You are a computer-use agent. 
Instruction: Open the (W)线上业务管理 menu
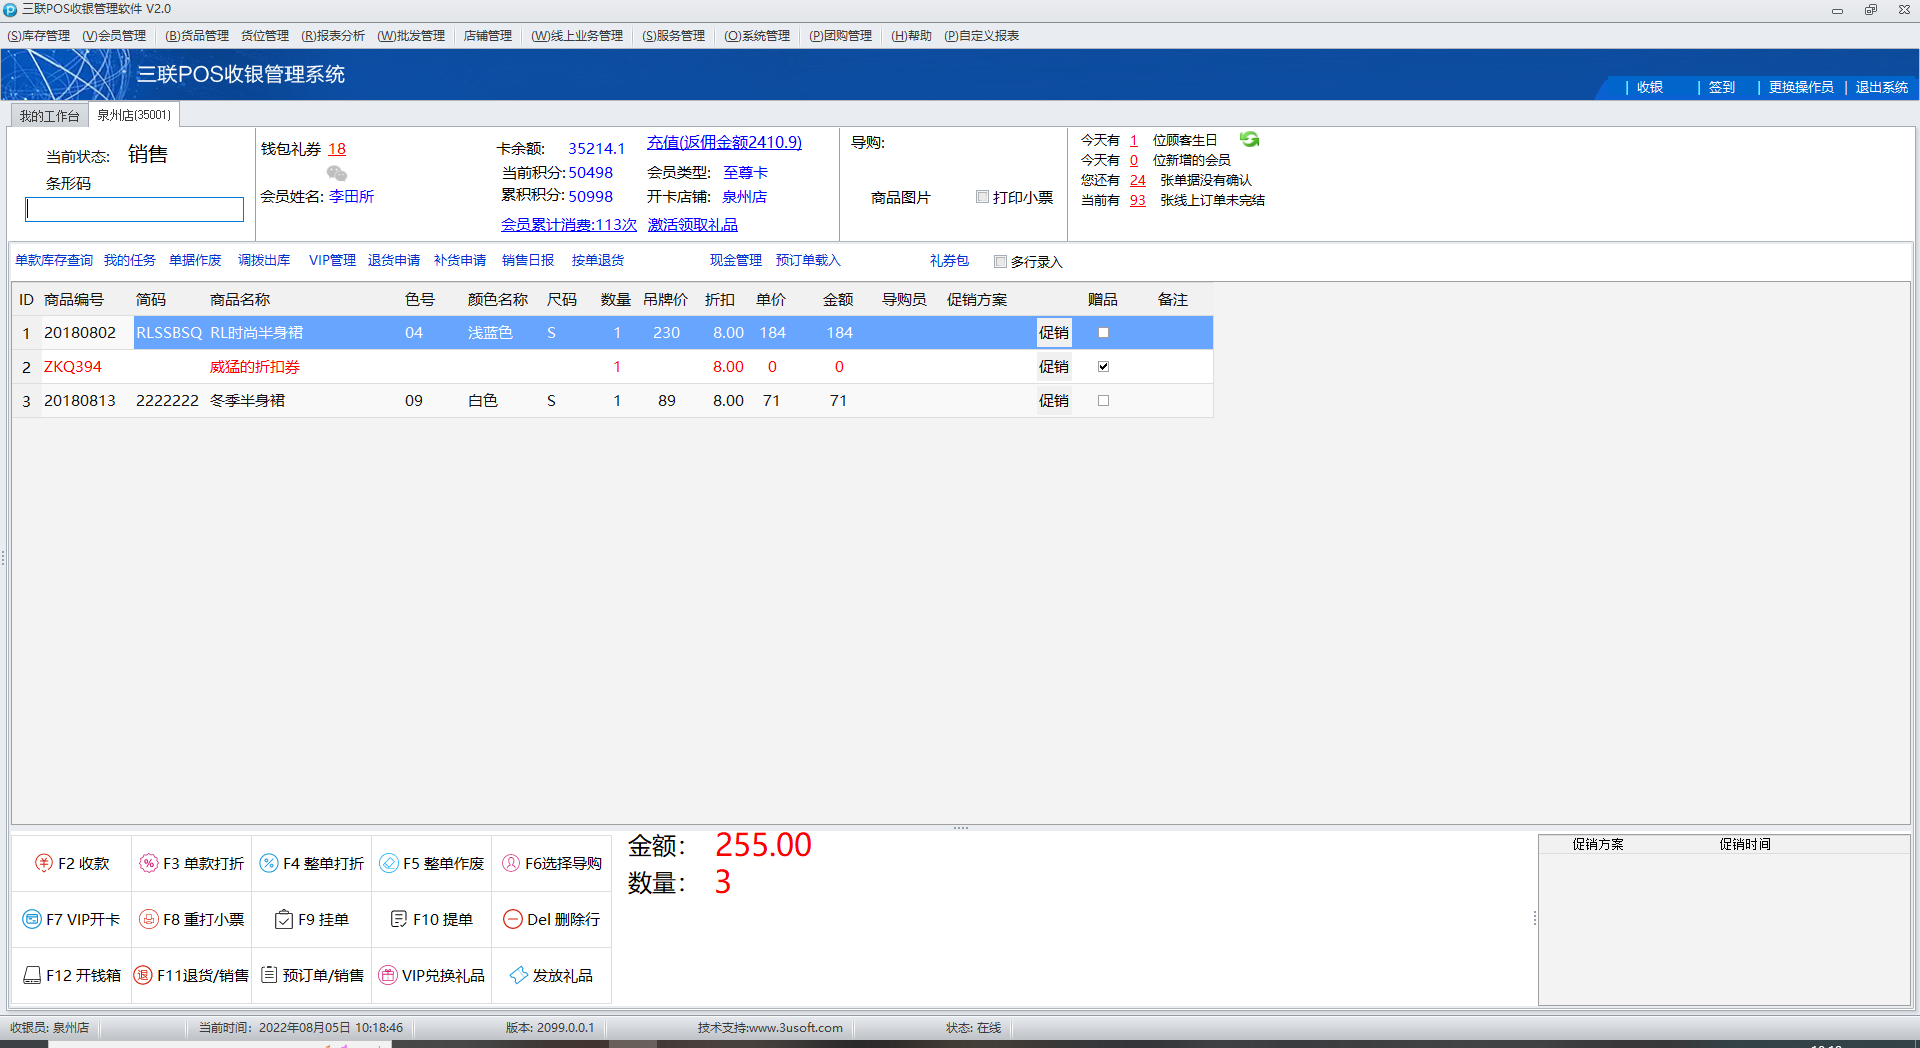577,36
